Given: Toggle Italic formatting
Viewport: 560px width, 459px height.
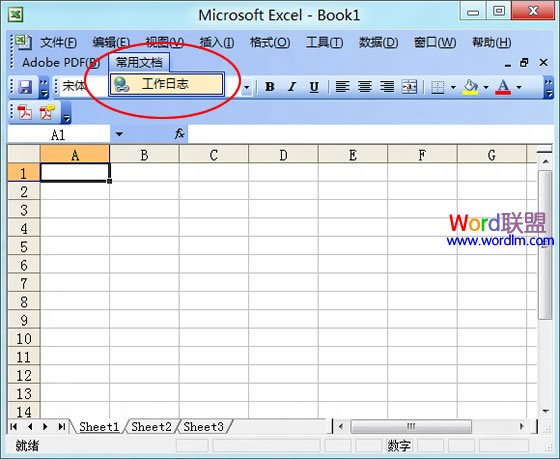Looking at the screenshot, I should [x=292, y=86].
